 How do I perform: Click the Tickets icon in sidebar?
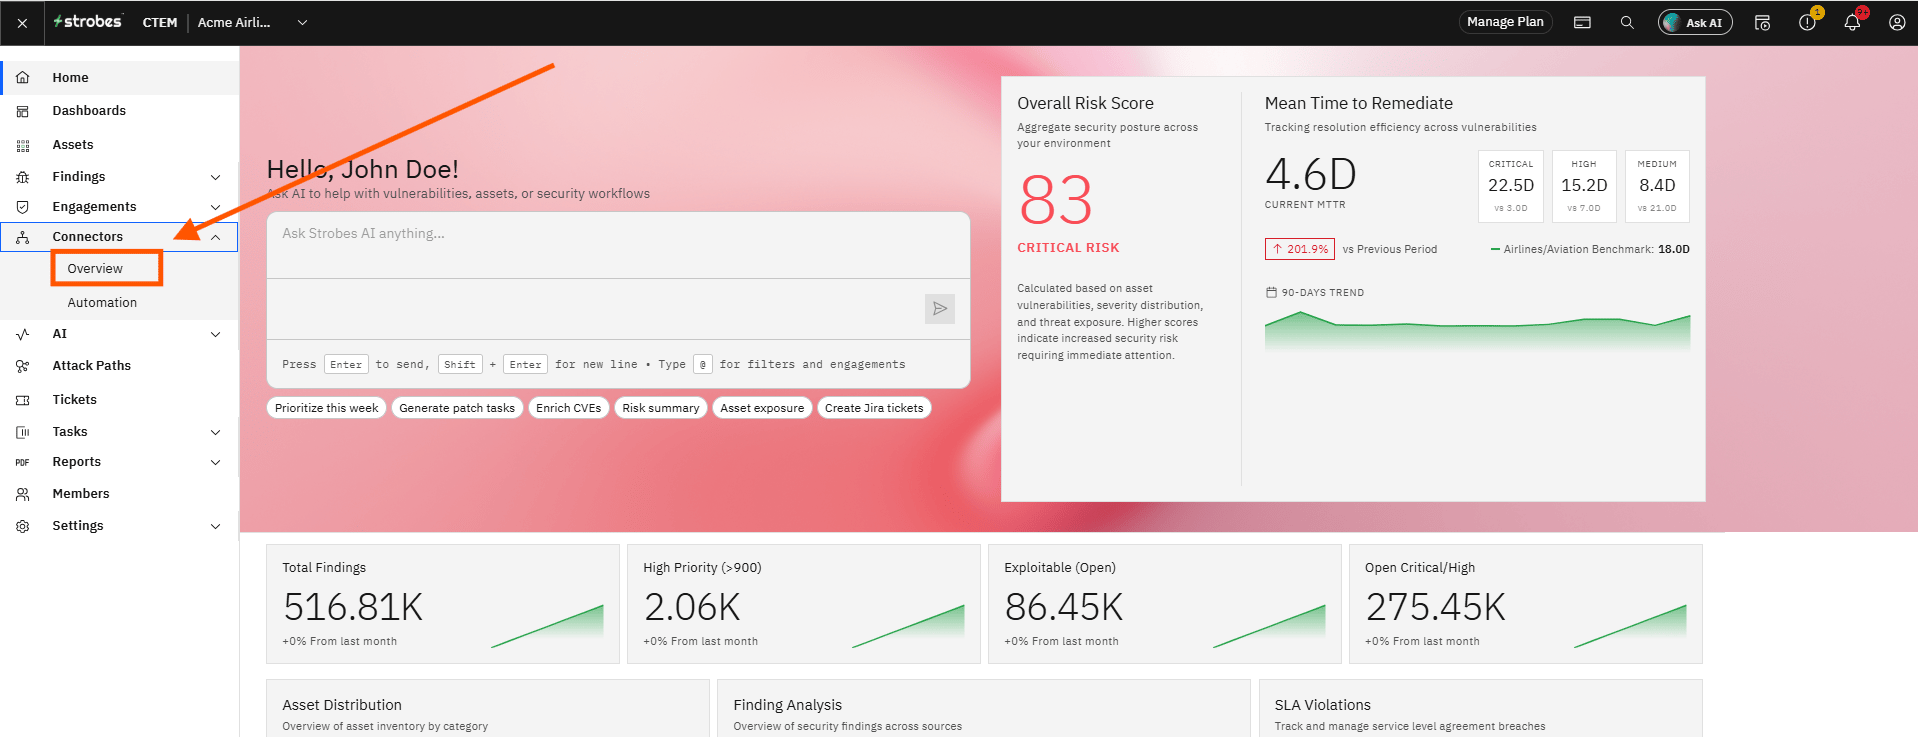pos(22,400)
